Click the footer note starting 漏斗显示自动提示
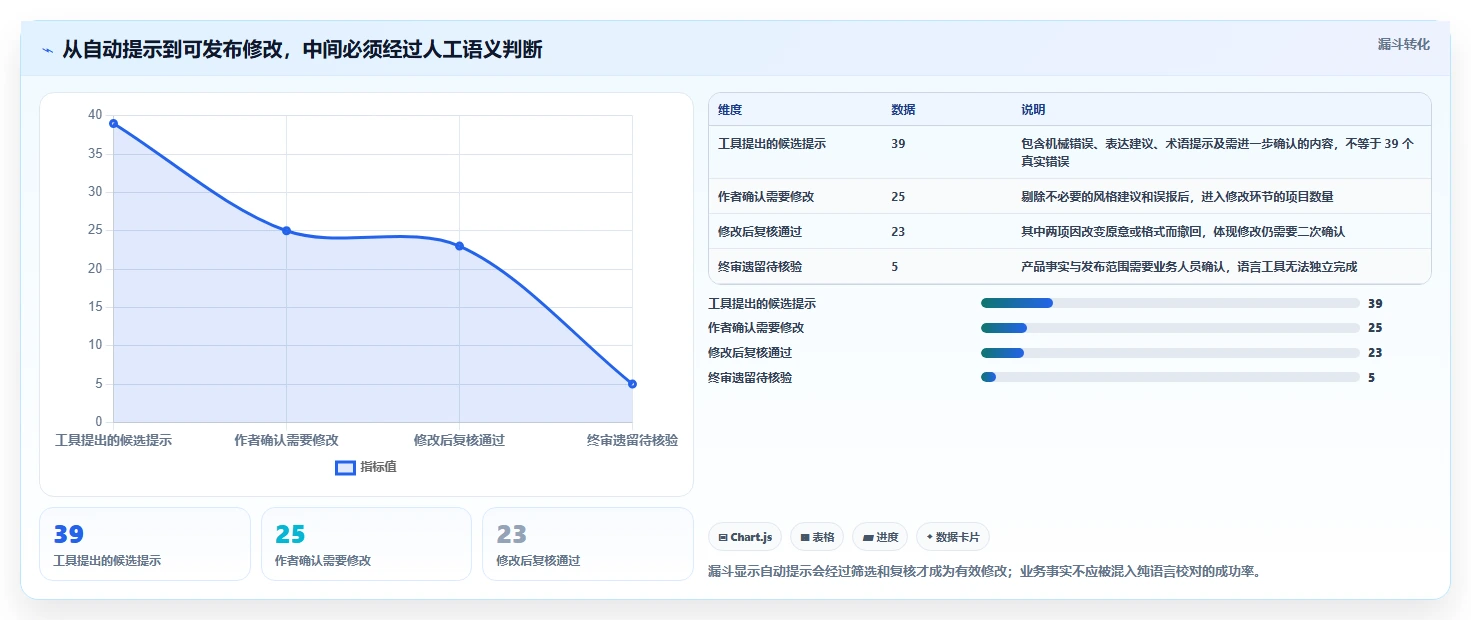1471x620 pixels. click(983, 572)
